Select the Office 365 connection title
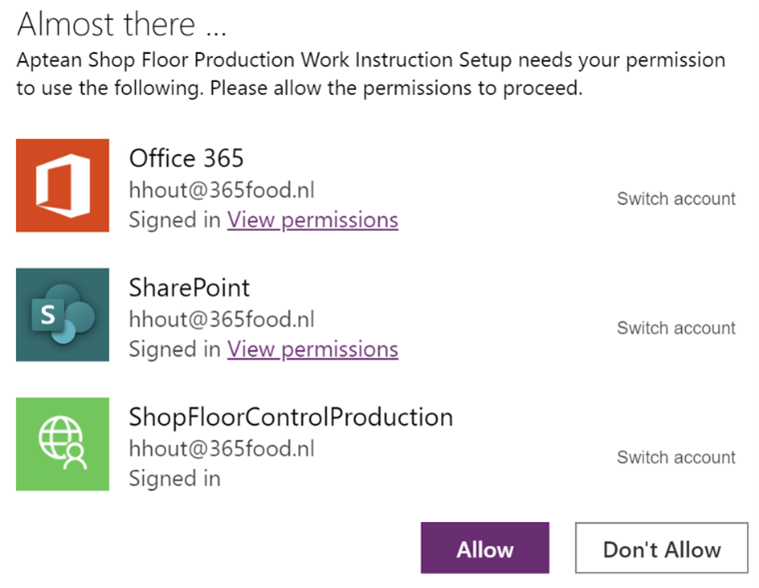This screenshot has height=588, width=759. pos(186,158)
